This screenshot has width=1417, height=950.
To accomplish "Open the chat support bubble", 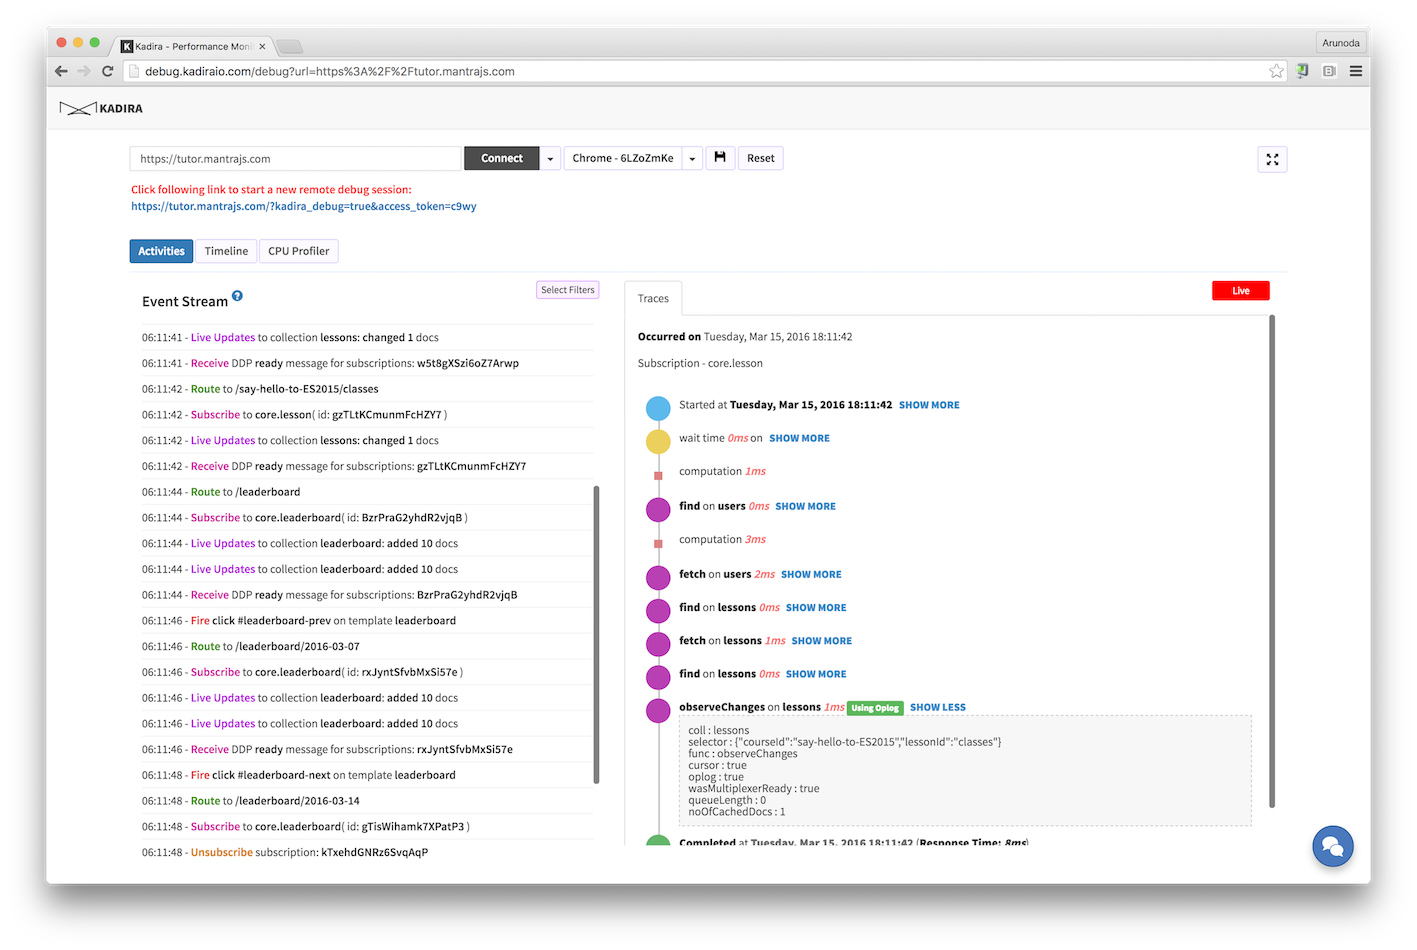I will [x=1333, y=846].
